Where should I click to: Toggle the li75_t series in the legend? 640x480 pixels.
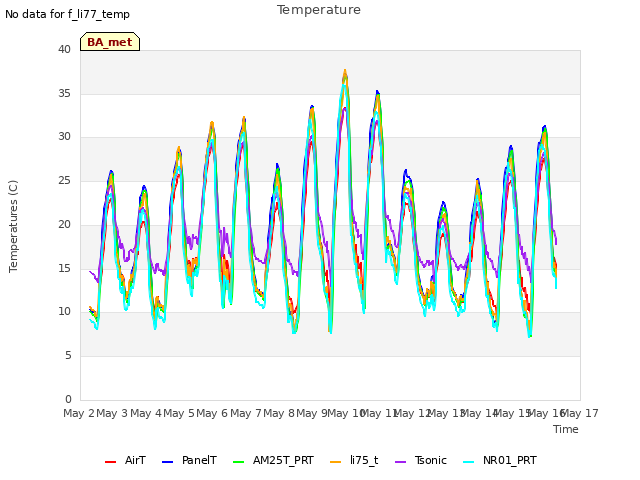[x=354, y=460]
